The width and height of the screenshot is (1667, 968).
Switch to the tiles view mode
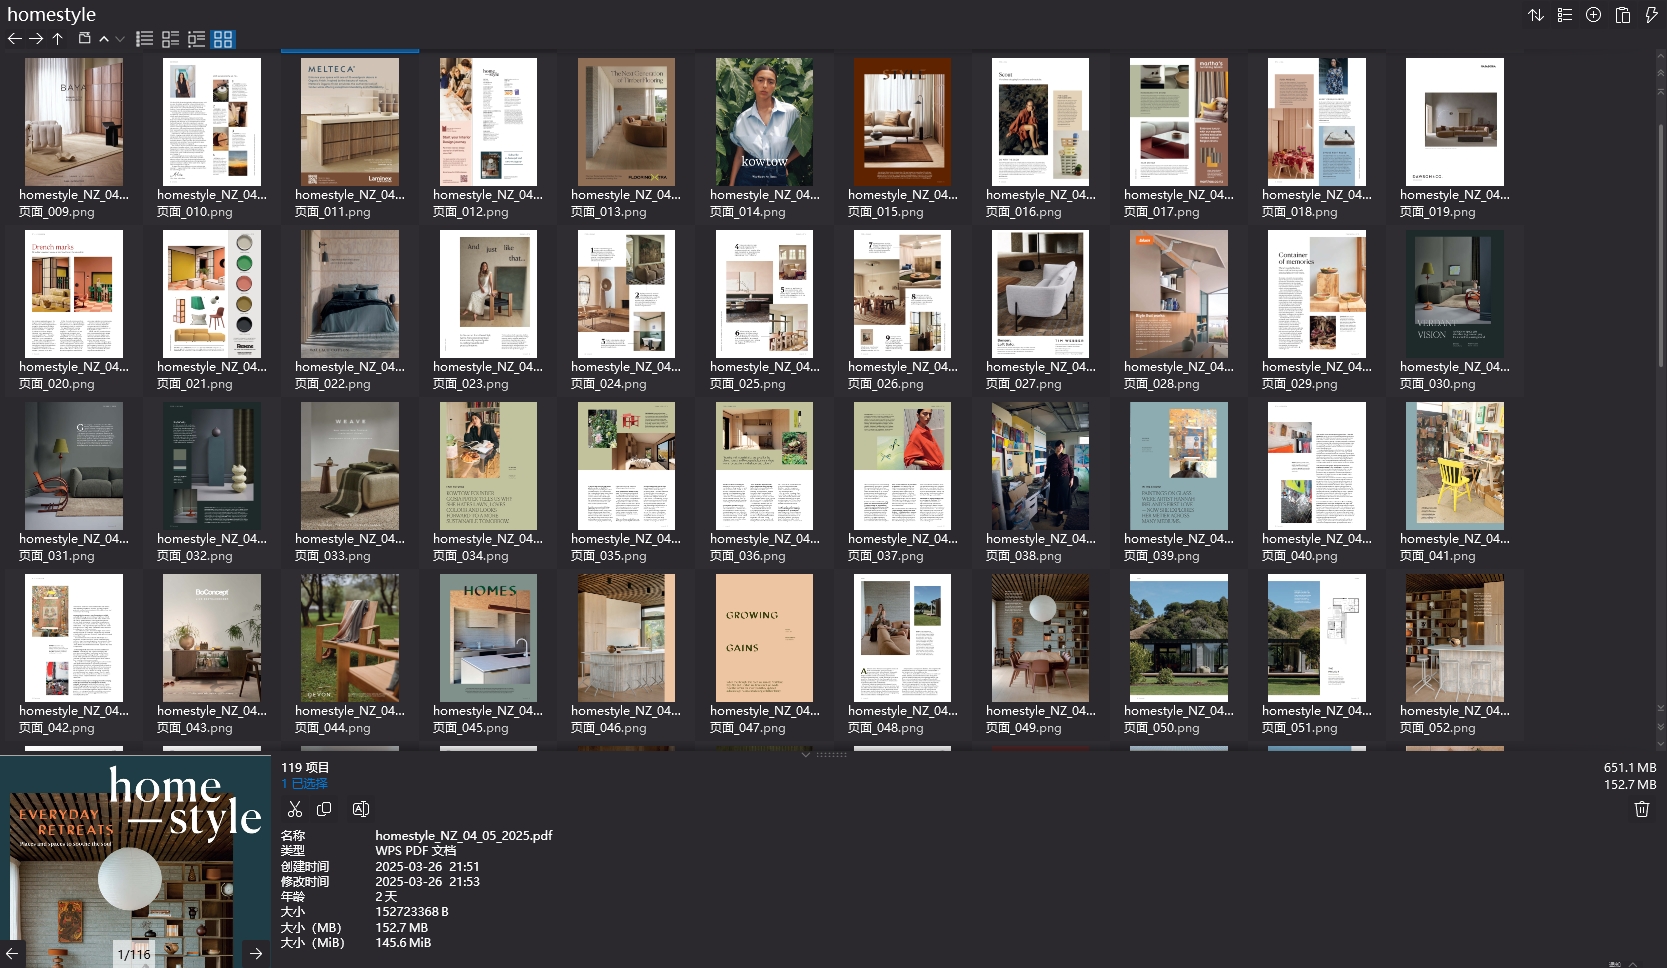[171, 39]
